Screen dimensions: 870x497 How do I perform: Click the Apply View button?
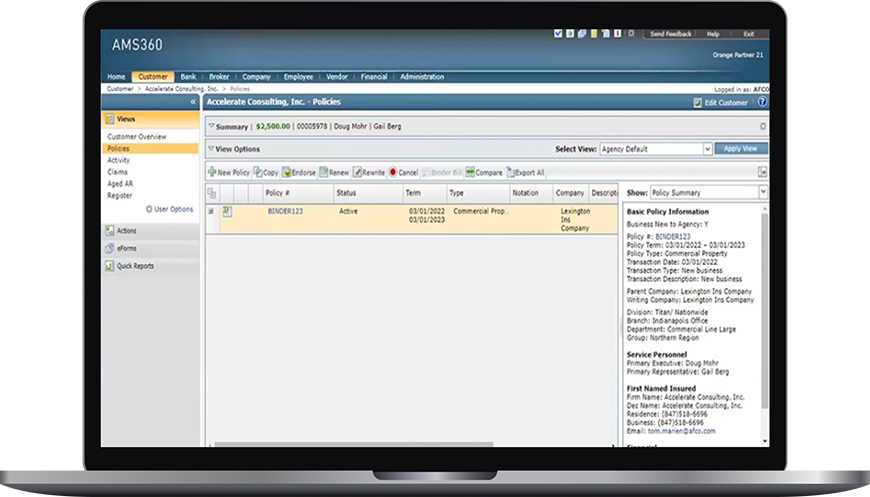[x=741, y=149]
